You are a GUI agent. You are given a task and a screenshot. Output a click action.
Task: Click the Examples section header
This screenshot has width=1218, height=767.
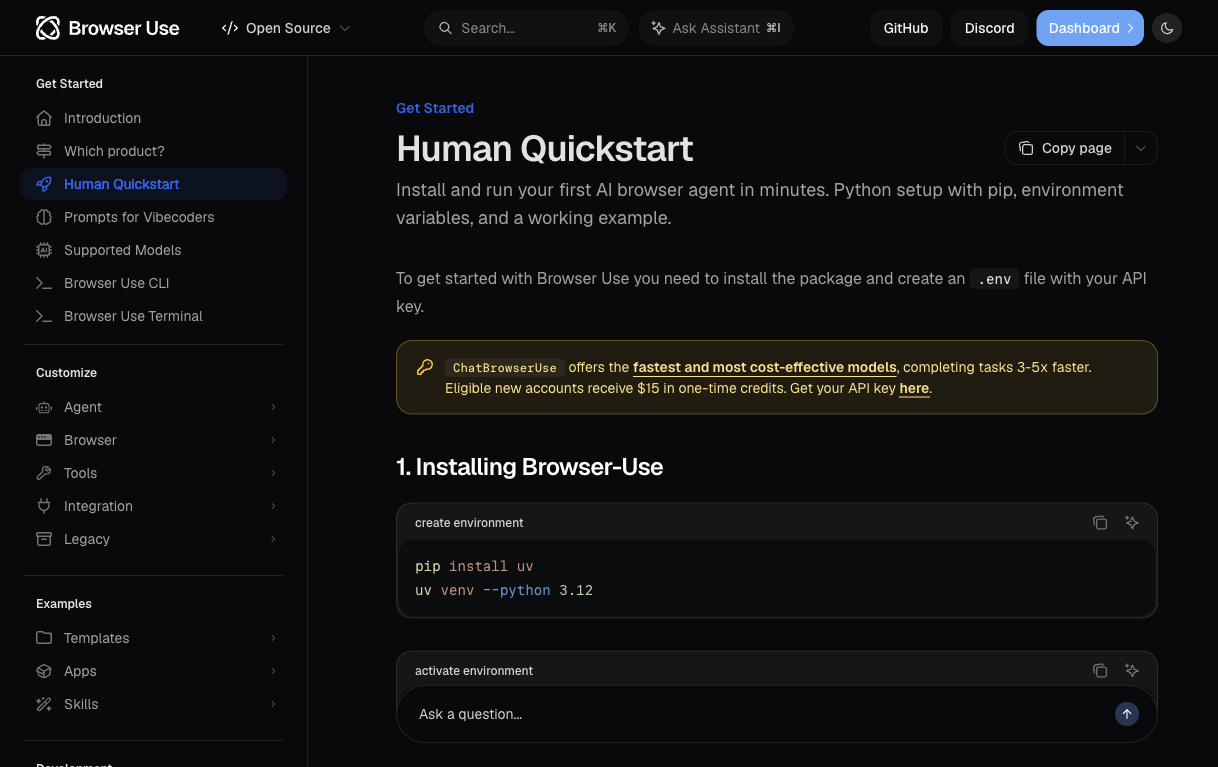point(64,604)
